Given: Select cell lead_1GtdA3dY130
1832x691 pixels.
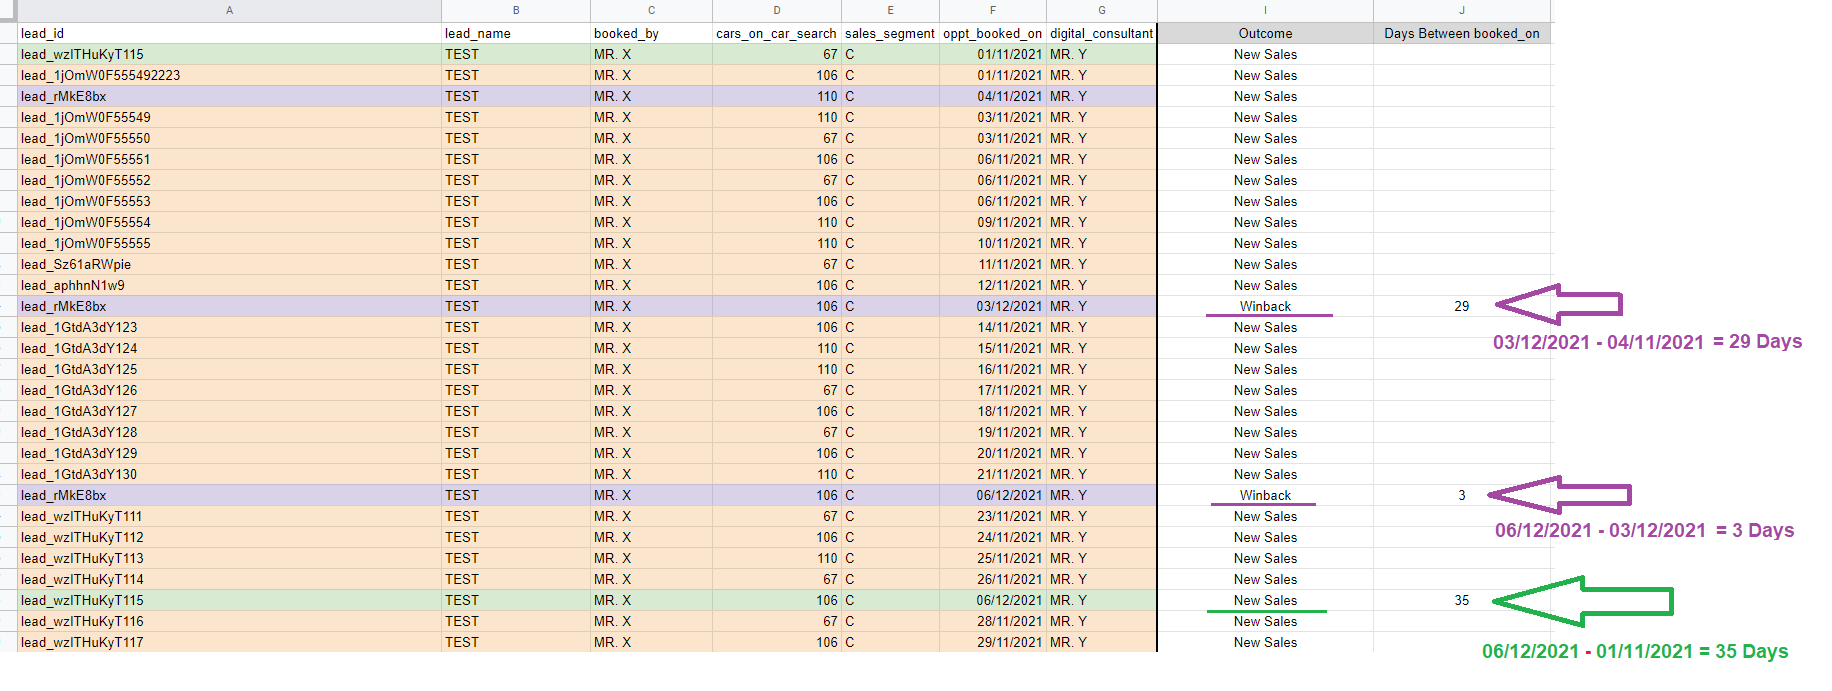Looking at the screenshot, I should click(229, 474).
